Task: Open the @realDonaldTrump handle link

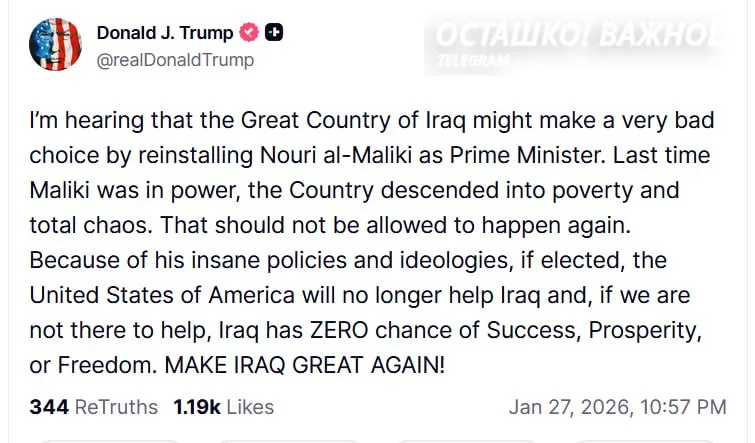Action: click(175, 59)
